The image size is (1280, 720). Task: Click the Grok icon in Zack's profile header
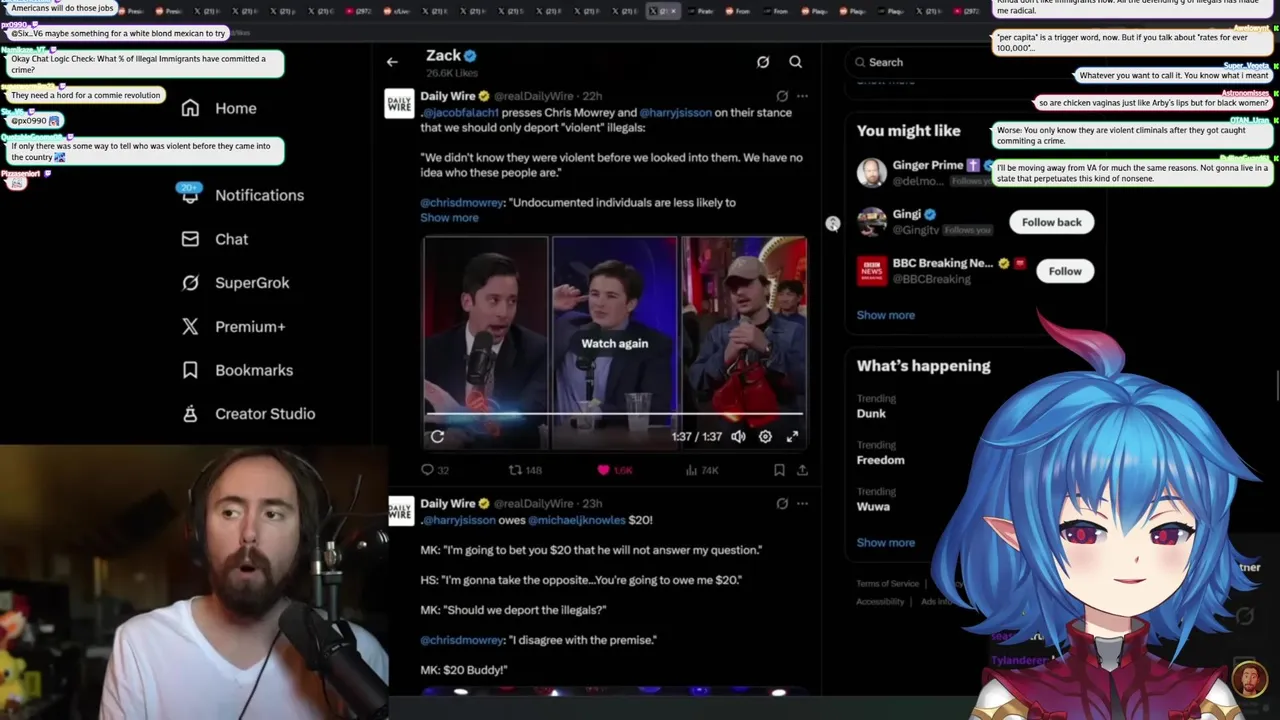[x=763, y=62]
